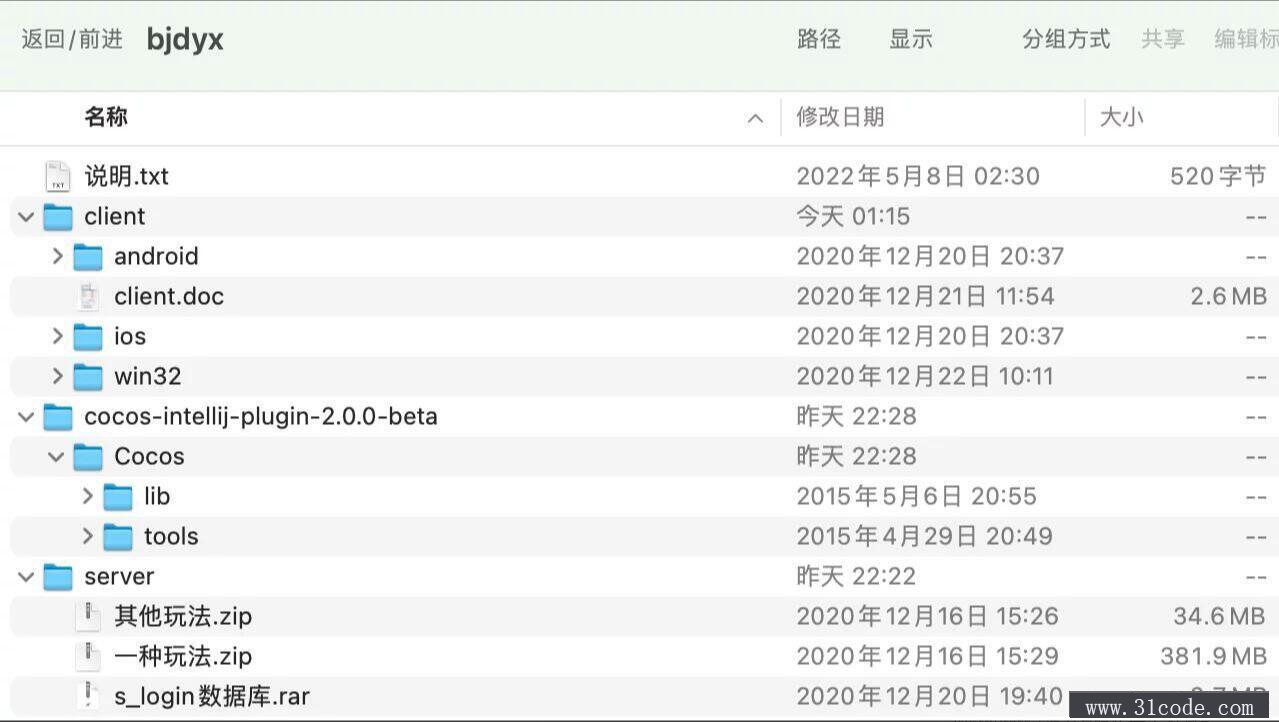This screenshot has height=722, width=1279.
Task: Click the 返回/前进 navigation button
Action: coord(72,39)
